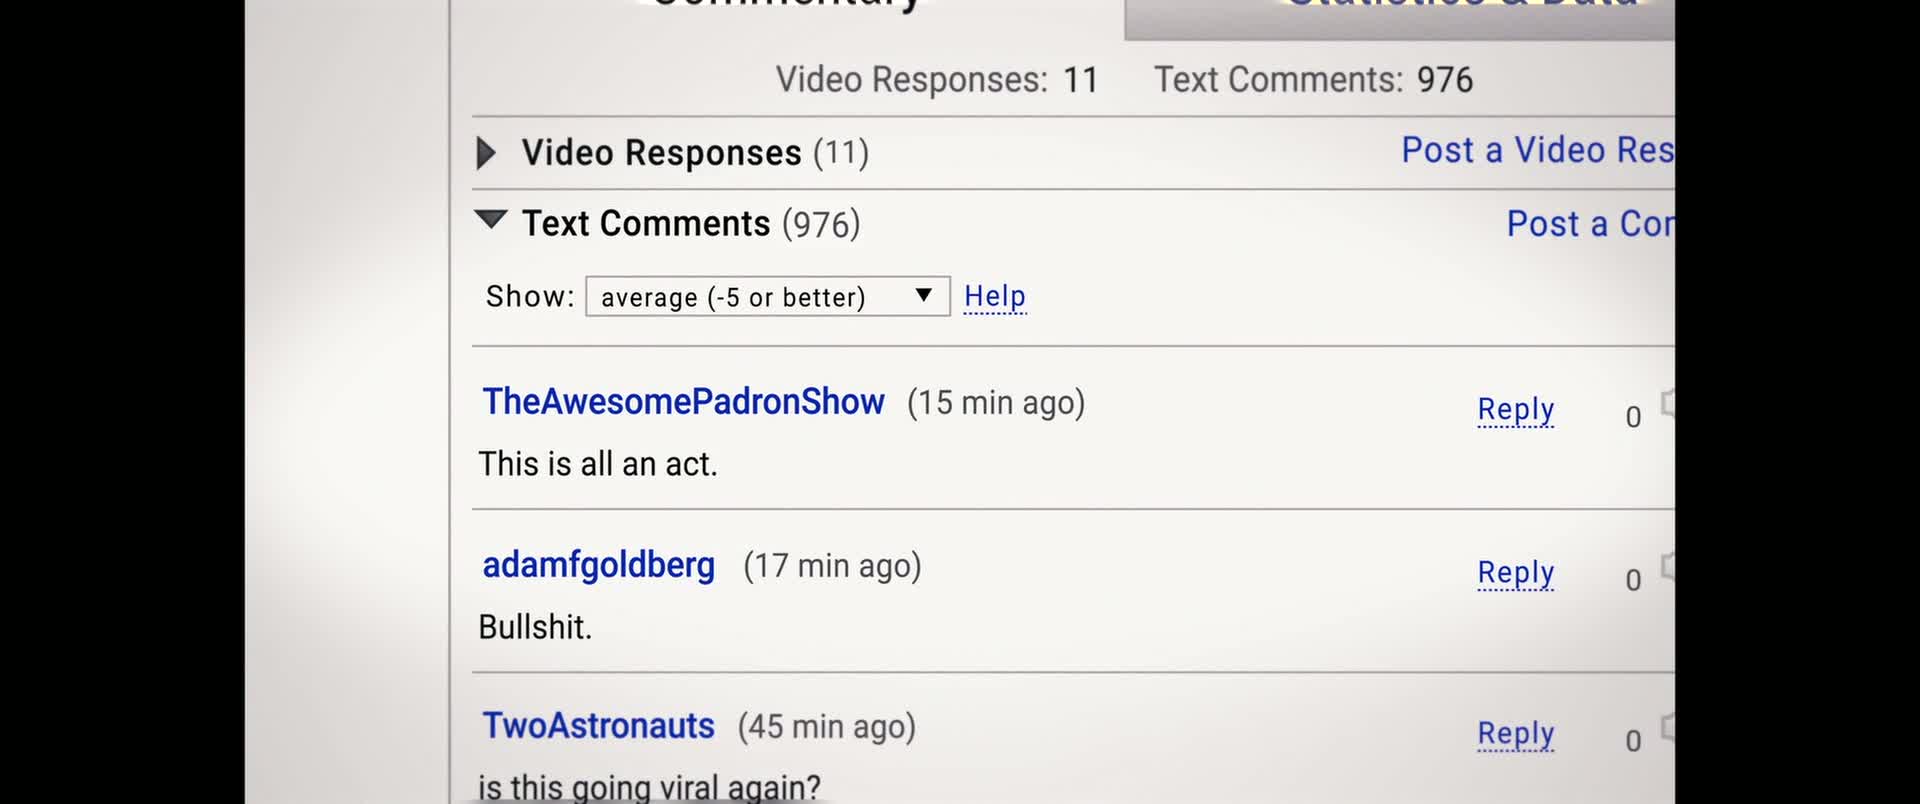Click the Video Responses (11) heading
The height and width of the screenshot is (804, 1920).
pos(695,153)
